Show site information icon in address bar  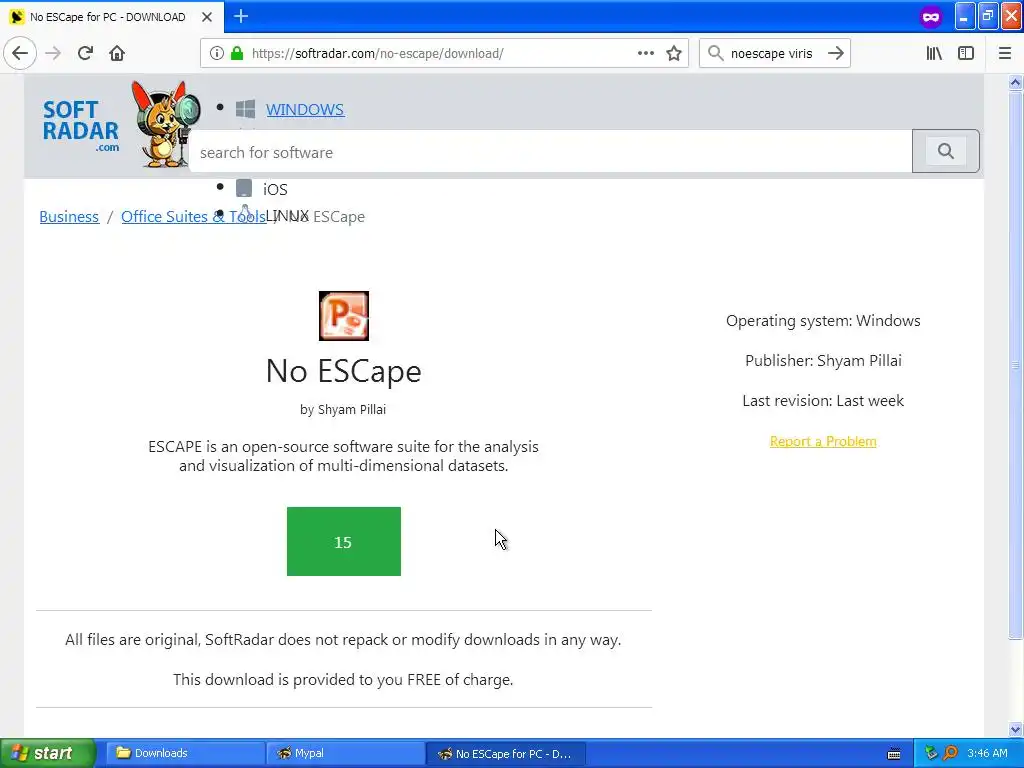pyautogui.click(x=217, y=54)
